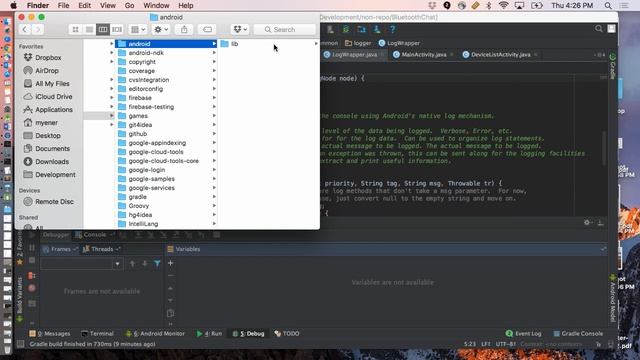This screenshot has height=360, width=640.
Task: Open the Edit menu
Action: coord(84,5)
